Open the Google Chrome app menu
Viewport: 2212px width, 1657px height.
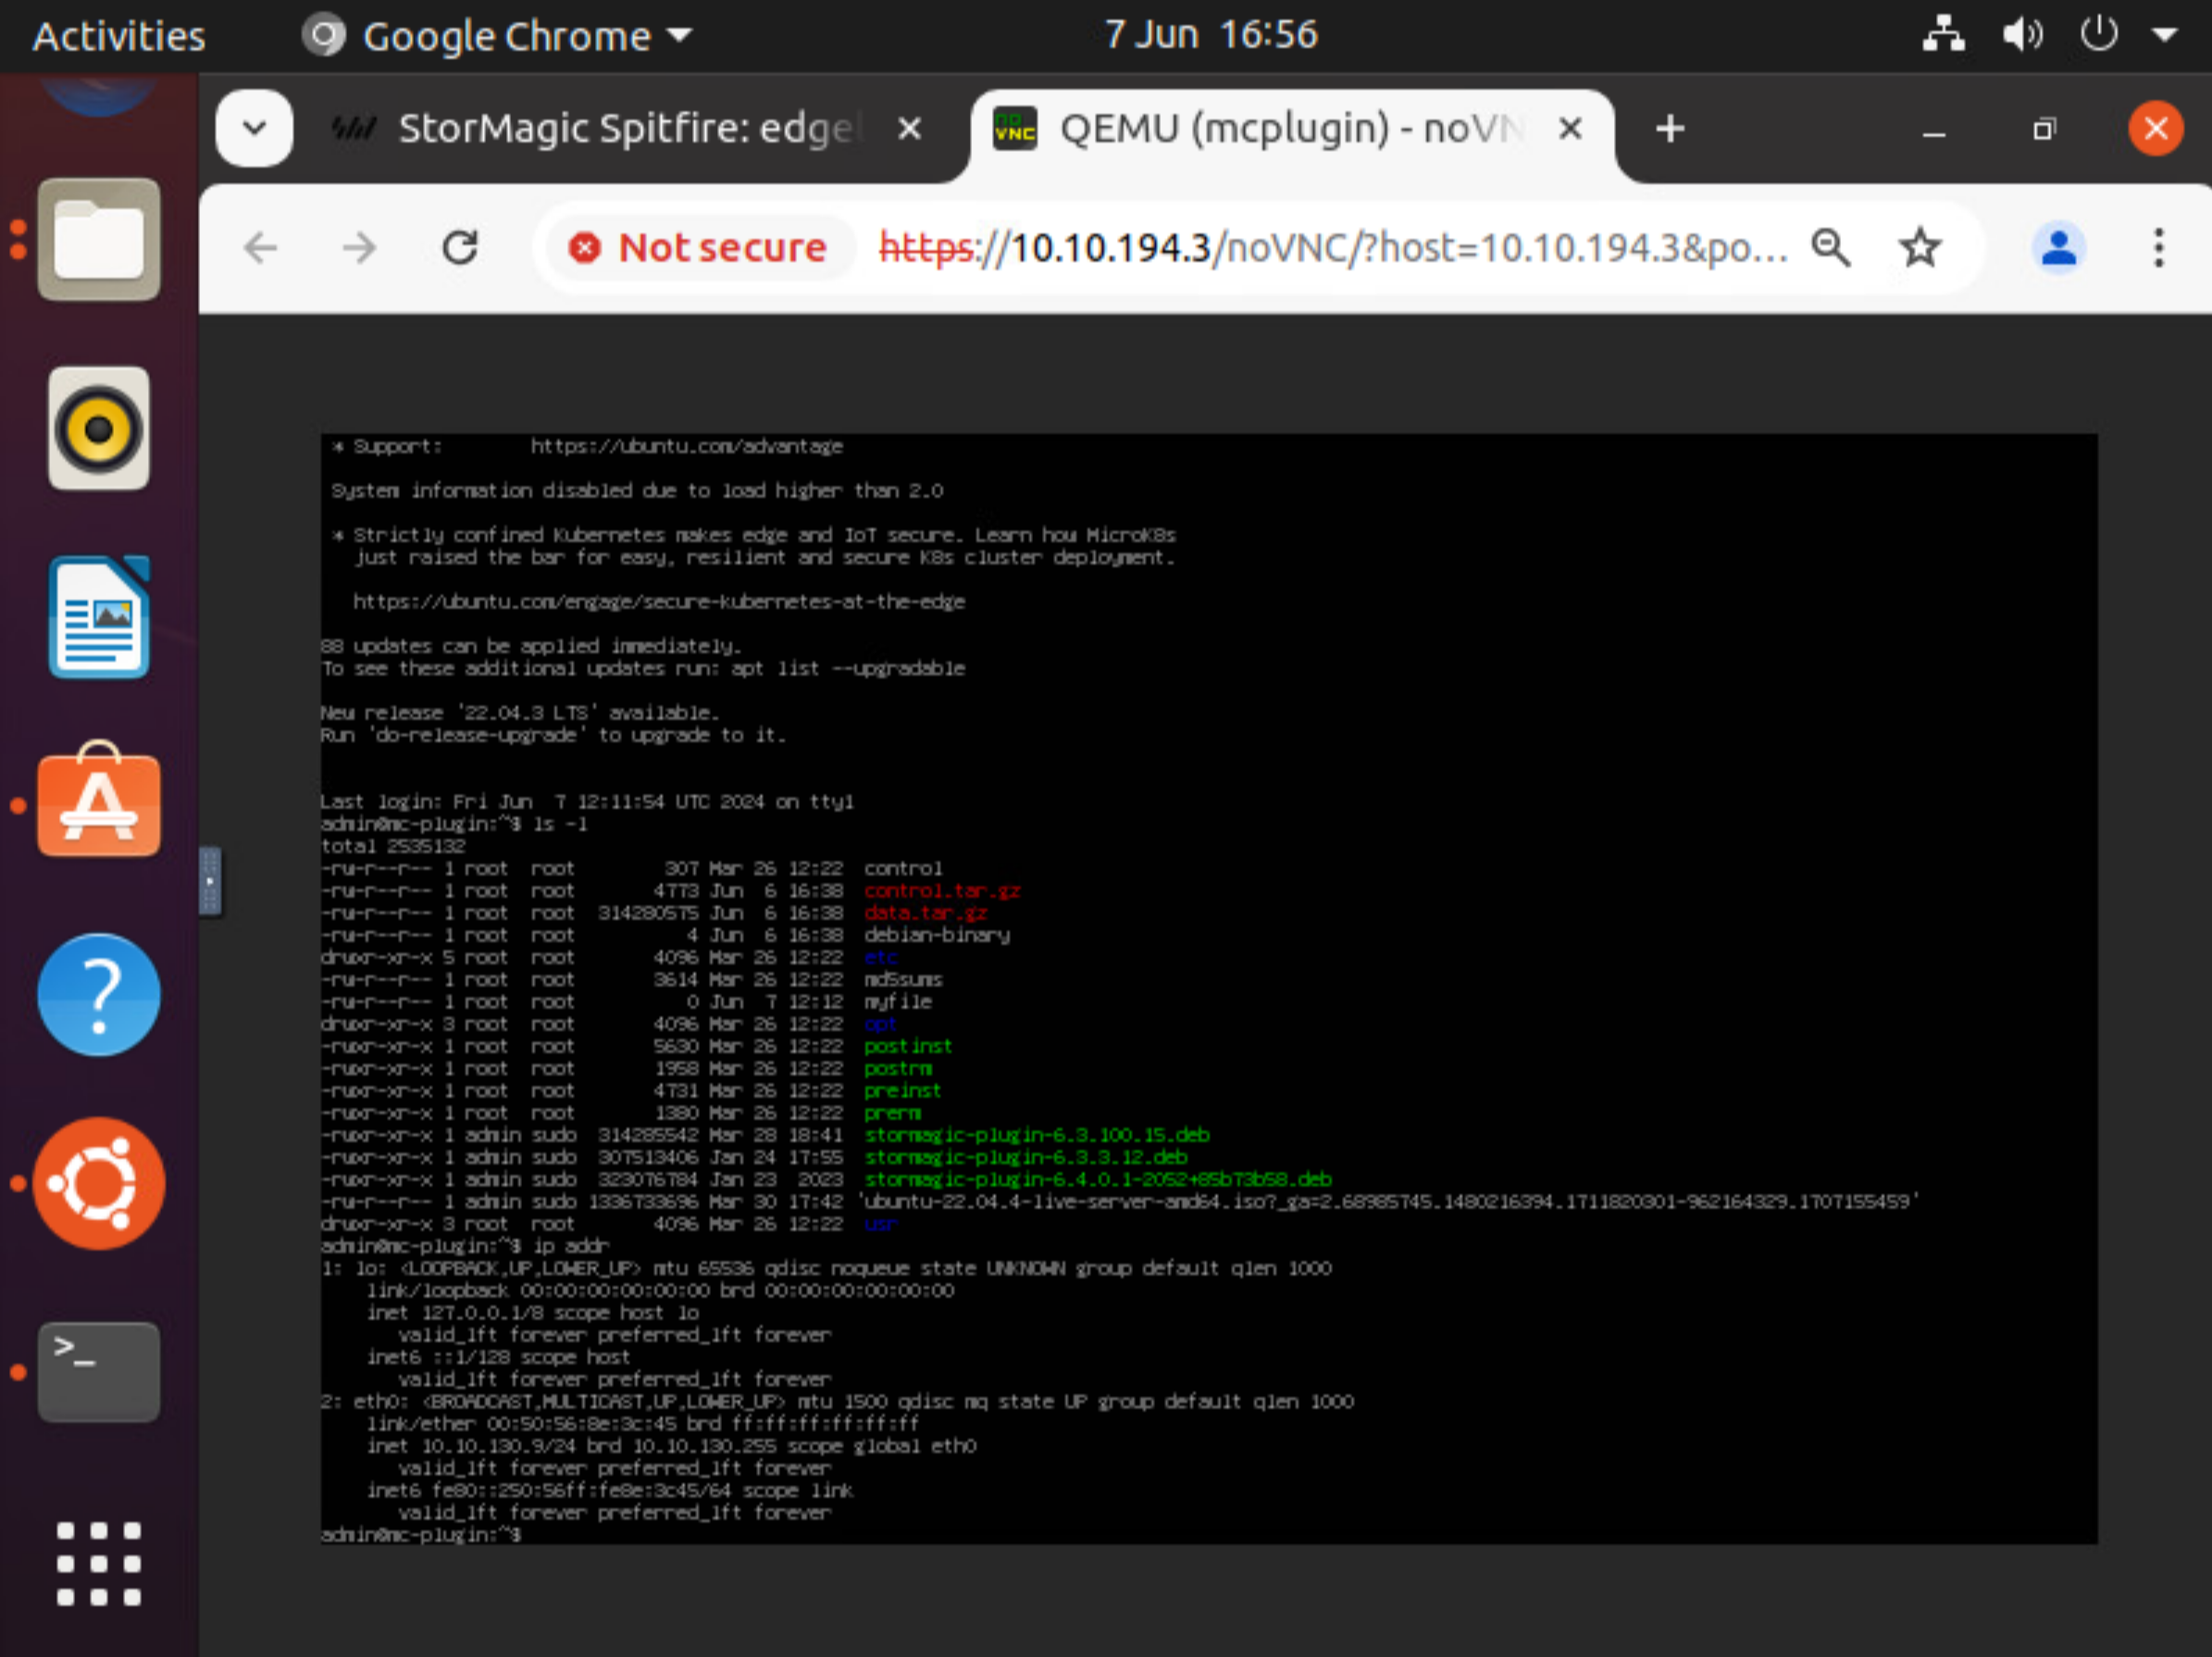pos(498,36)
